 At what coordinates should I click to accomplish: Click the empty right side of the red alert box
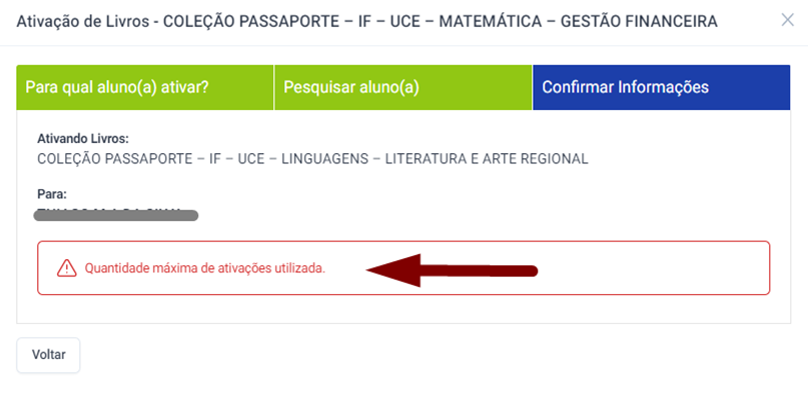pyautogui.click(x=654, y=268)
